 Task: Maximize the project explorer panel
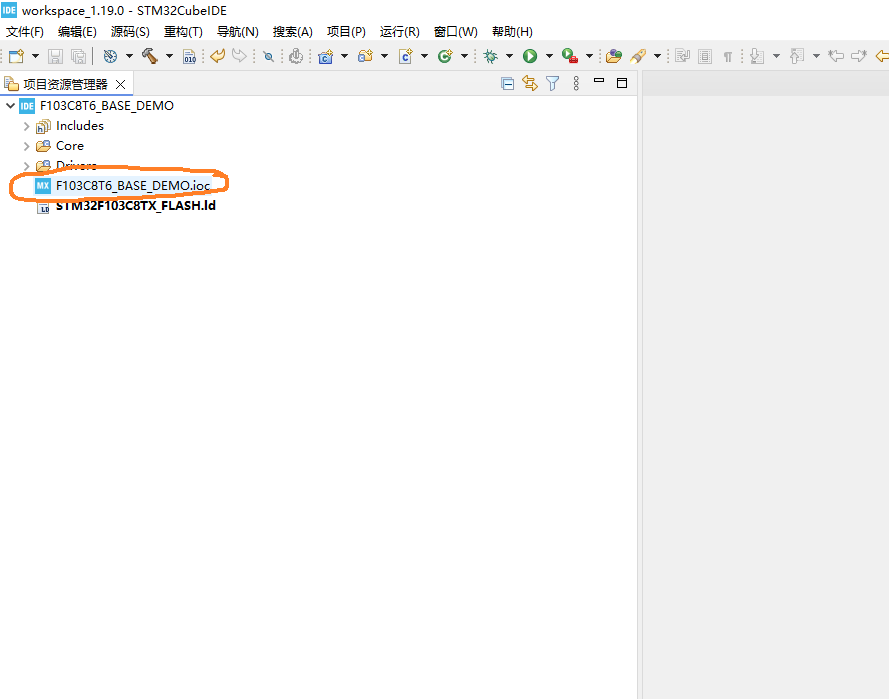pos(622,83)
